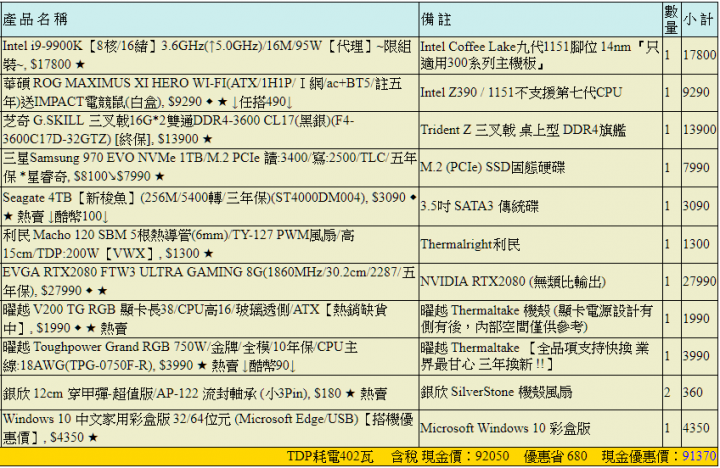Viewport: 720px width, 468px height.
Task: Click the Trident Z remark cell
Action: pyautogui.click(x=540, y=130)
